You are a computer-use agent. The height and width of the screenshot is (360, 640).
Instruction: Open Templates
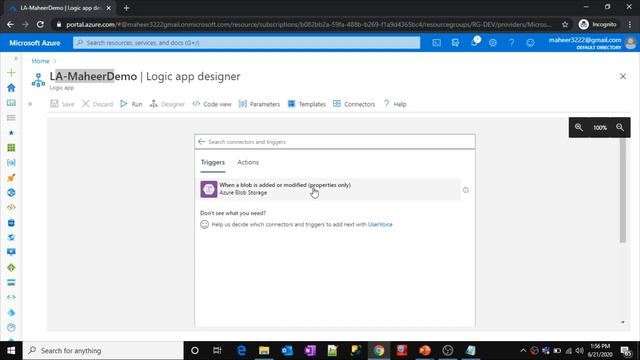point(307,104)
